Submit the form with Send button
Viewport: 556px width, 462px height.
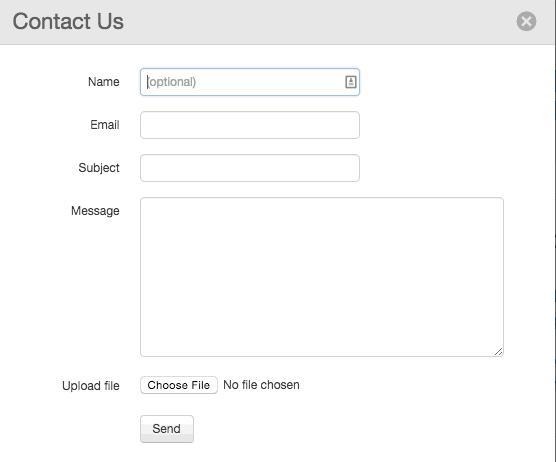pyautogui.click(x=167, y=429)
